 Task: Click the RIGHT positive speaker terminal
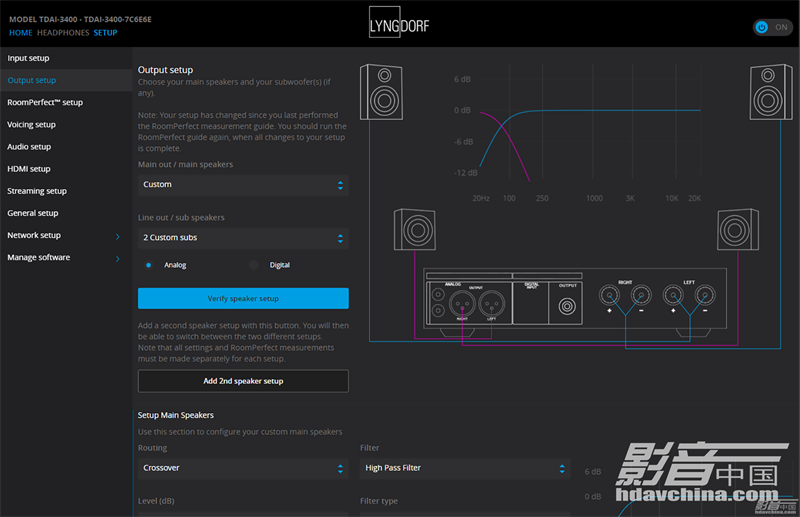609,295
